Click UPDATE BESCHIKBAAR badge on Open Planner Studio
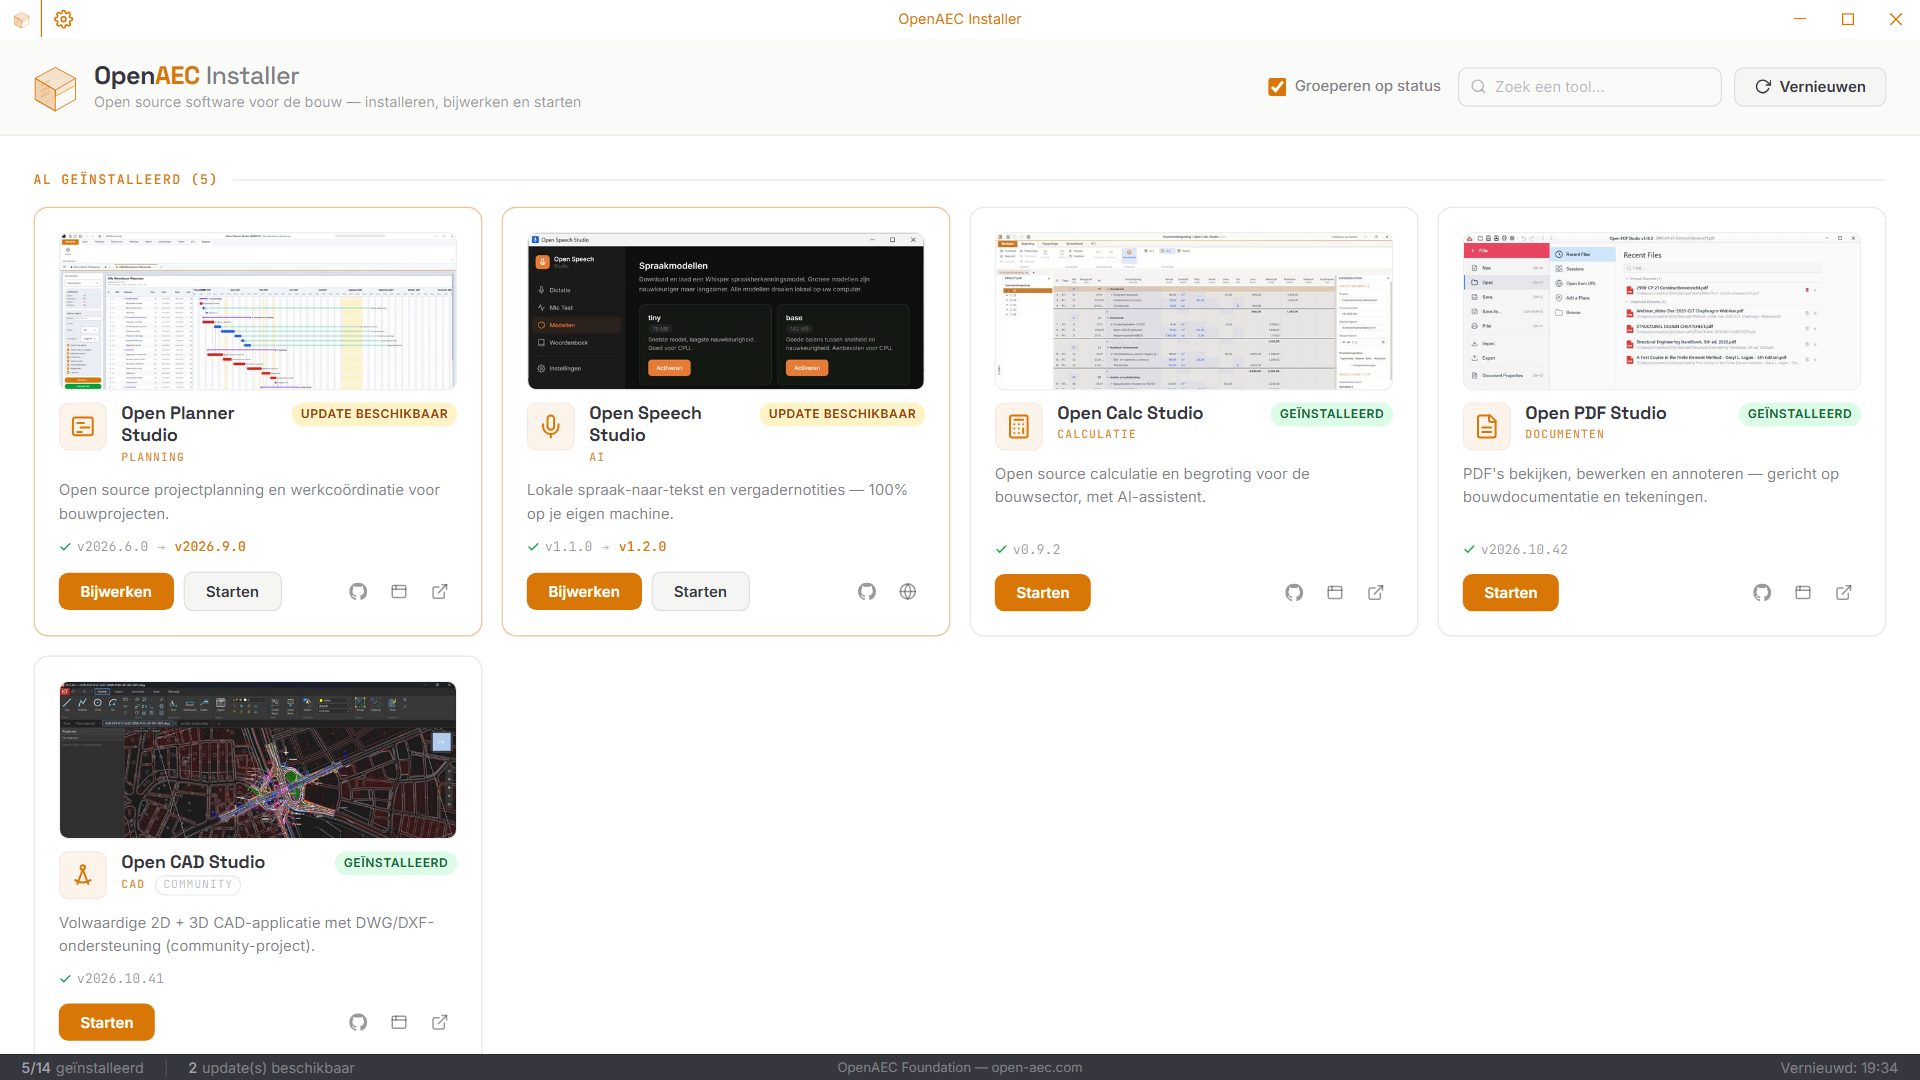Screen dimensions: 1920x1080 coord(374,414)
